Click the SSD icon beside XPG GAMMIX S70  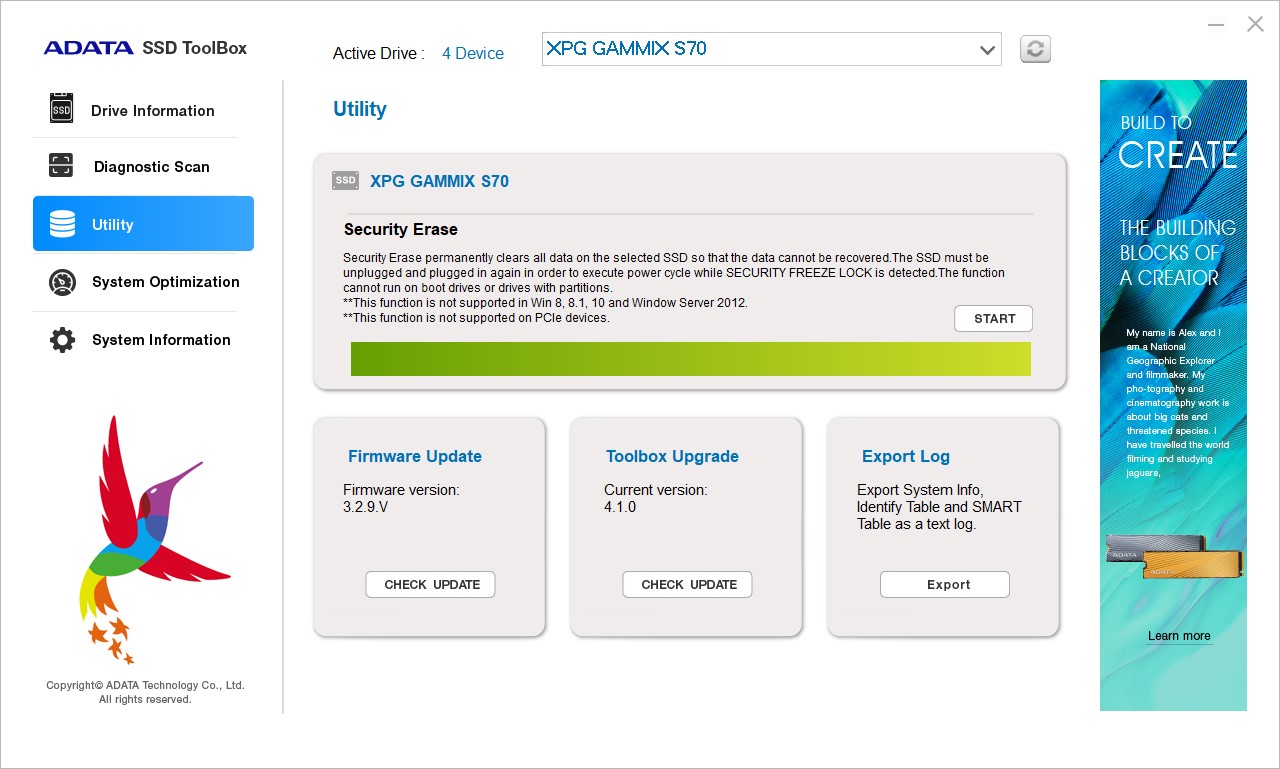[x=345, y=181]
